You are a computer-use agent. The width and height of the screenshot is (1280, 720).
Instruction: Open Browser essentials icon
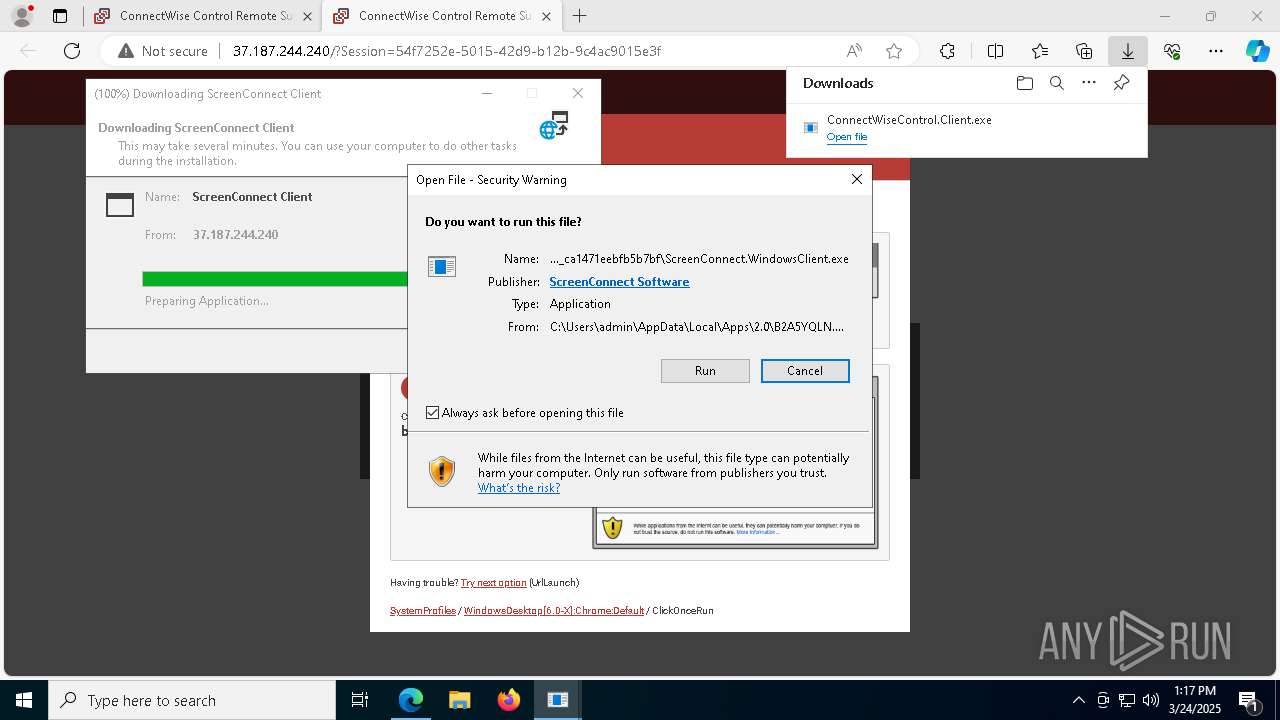tap(1172, 51)
